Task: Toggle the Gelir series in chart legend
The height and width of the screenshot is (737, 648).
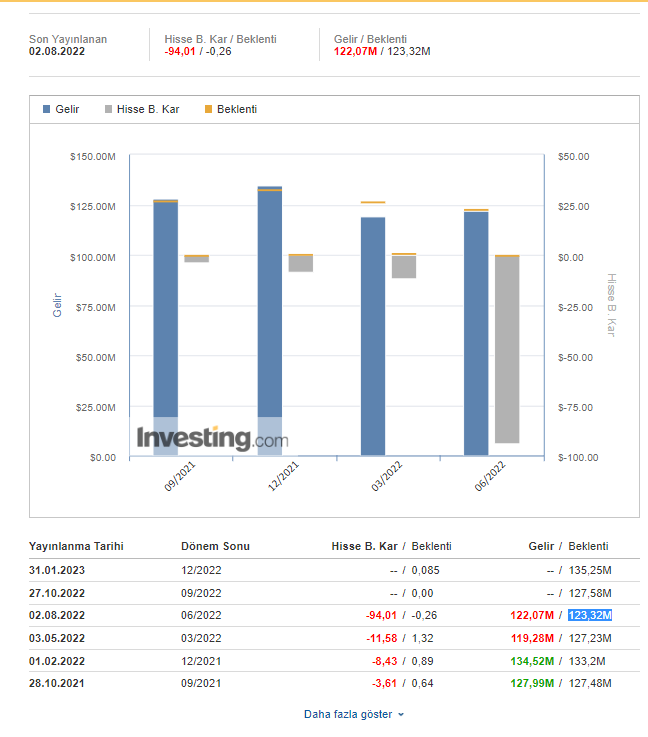Action: click(x=61, y=109)
